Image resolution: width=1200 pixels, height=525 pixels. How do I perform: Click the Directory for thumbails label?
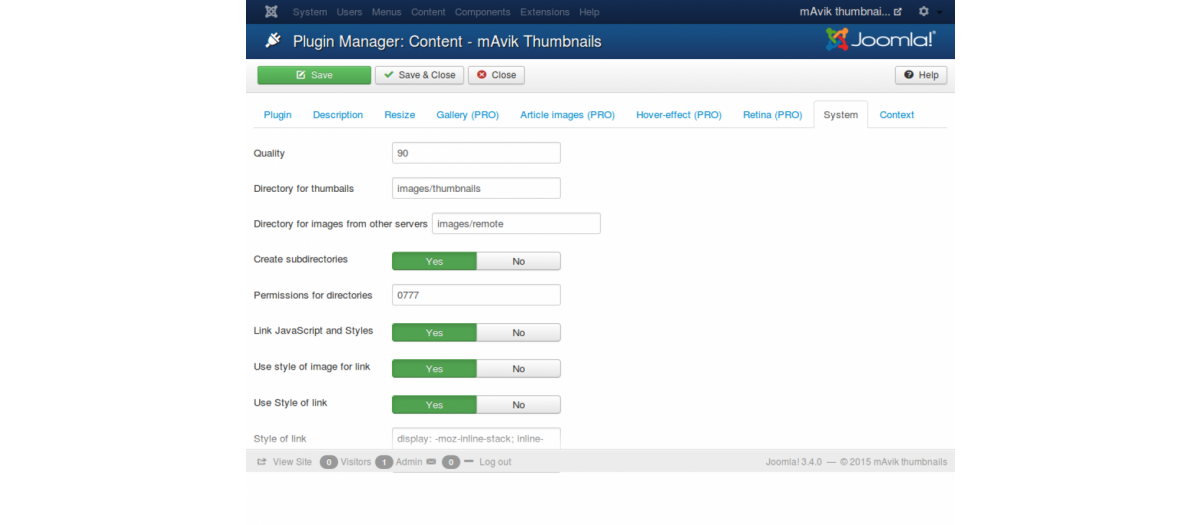point(304,188)
